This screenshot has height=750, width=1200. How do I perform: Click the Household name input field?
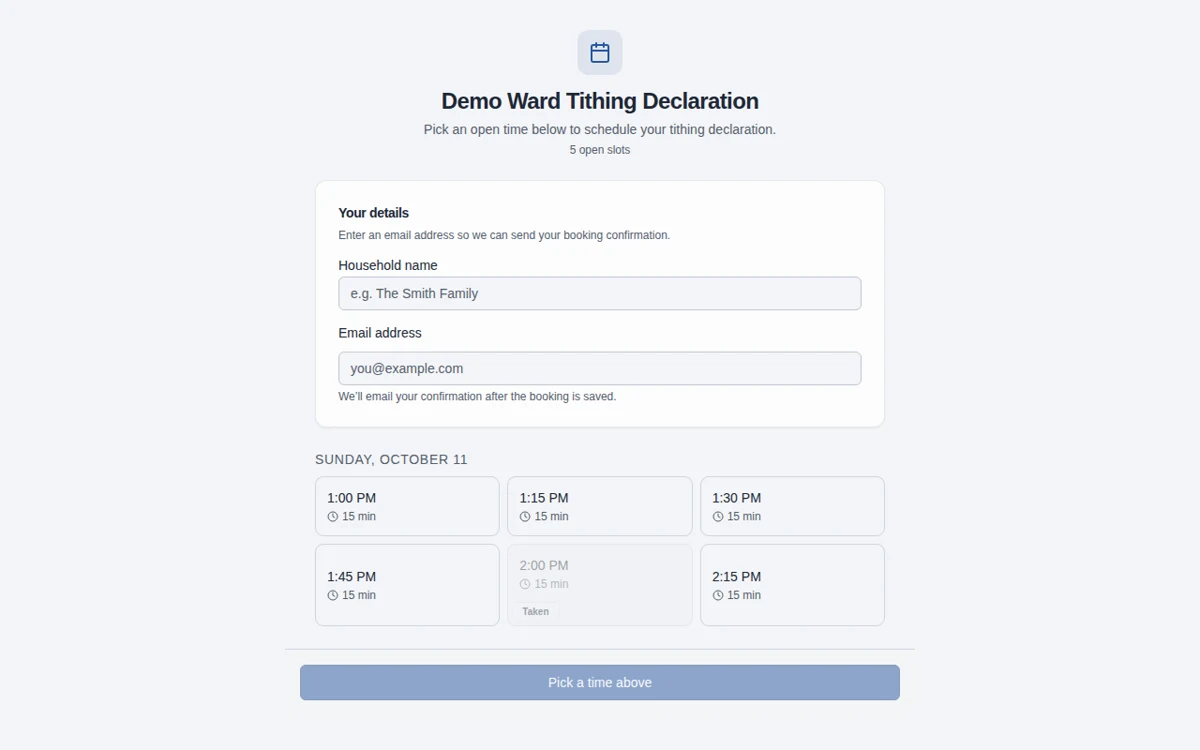pyautogui.click(x=600, y=293)
